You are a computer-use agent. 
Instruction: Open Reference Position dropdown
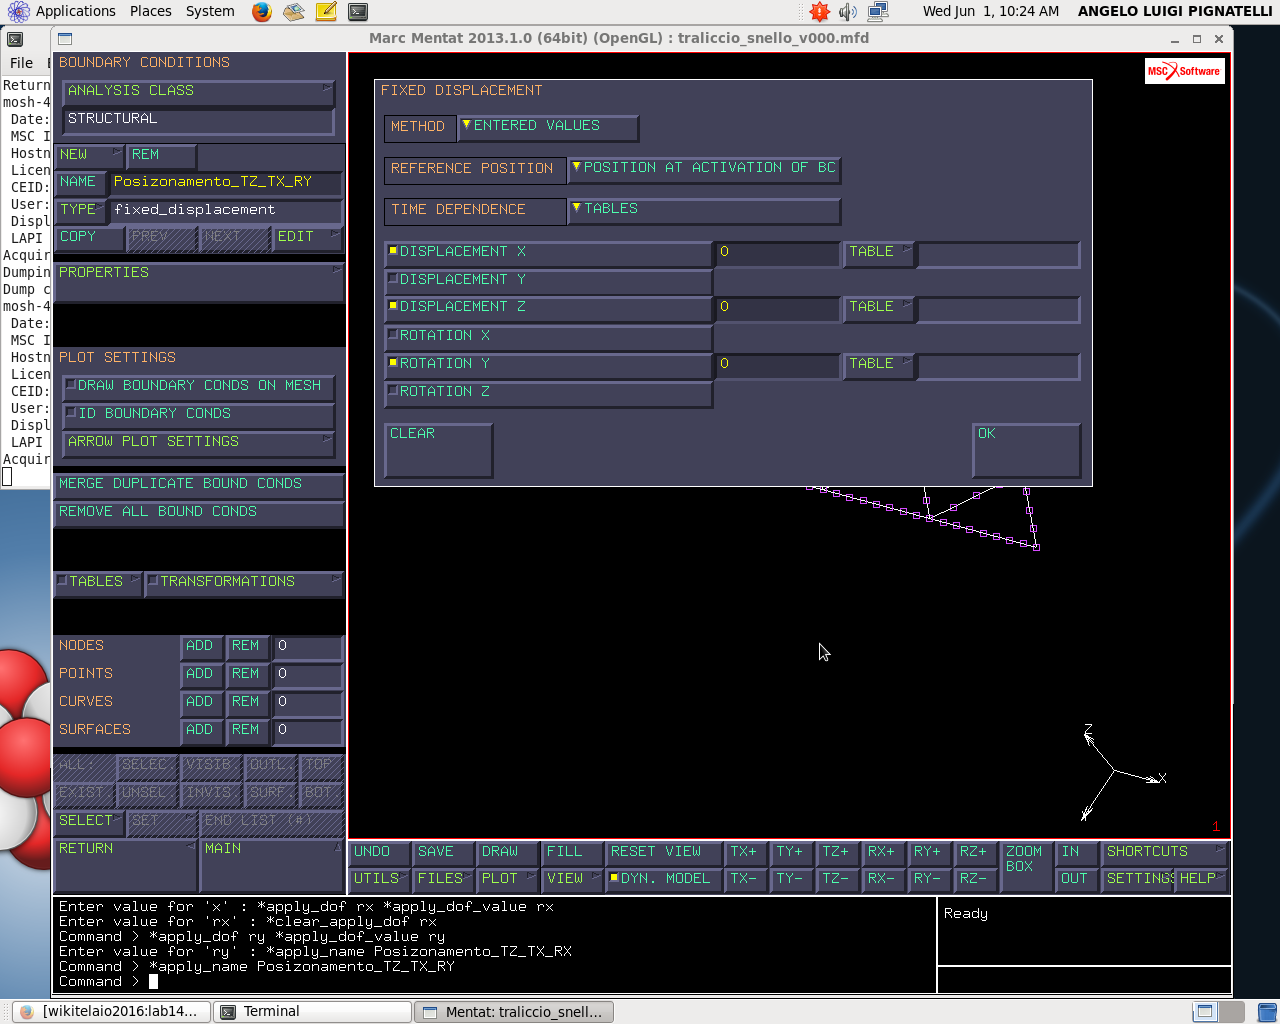pos(704,169)
